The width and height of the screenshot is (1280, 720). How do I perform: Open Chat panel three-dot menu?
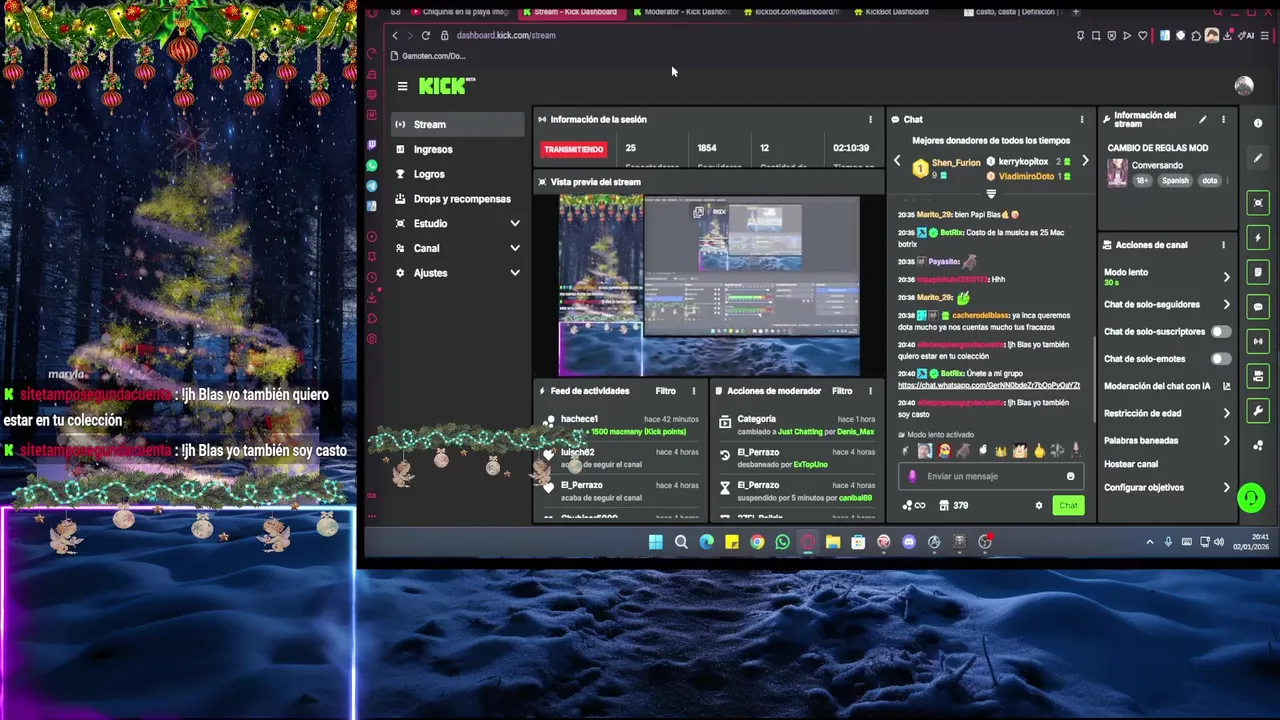click(x=1081, y=119)
